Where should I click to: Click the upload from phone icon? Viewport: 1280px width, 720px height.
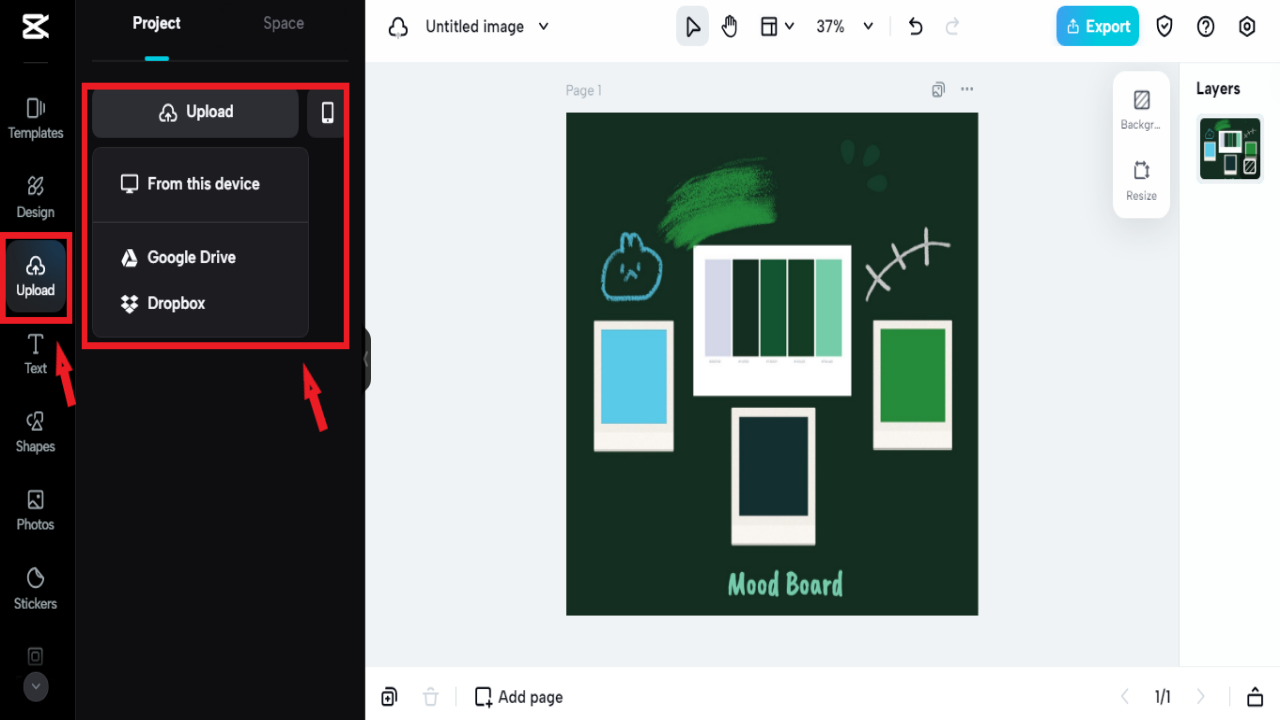[x=326, y=112]
